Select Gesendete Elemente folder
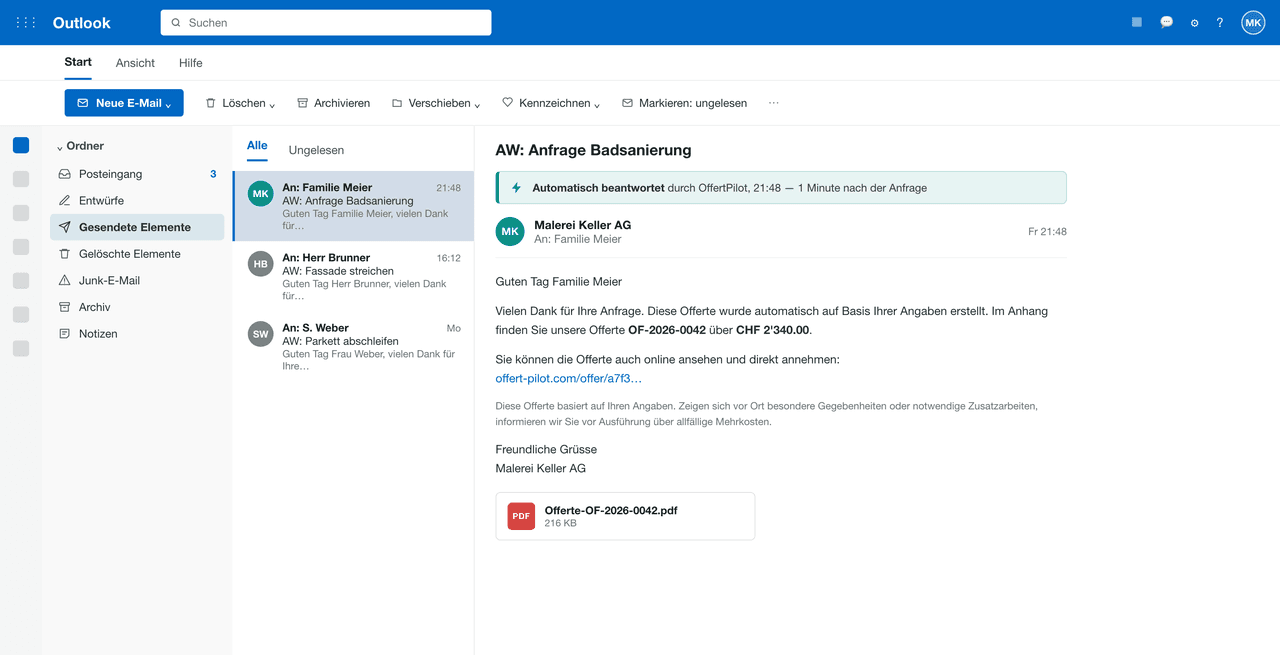Viewport: 1280px width, 655px height. click(137, 227)
